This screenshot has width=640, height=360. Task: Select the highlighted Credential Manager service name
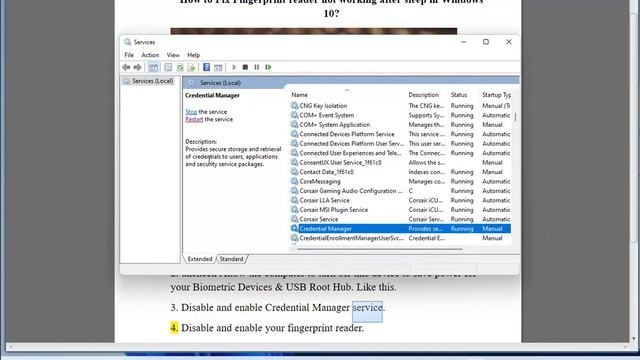point(325,229)
